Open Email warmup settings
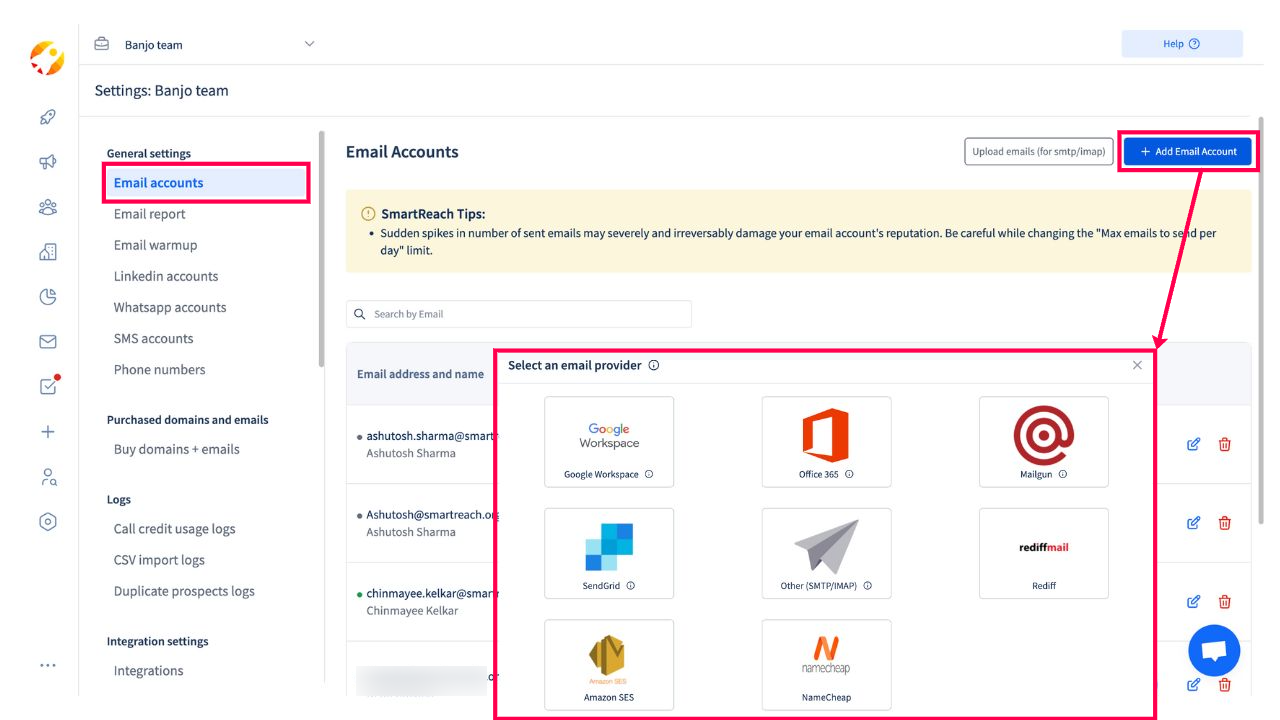The width and height of the screenshot is (1280, 720). (155, 245)
